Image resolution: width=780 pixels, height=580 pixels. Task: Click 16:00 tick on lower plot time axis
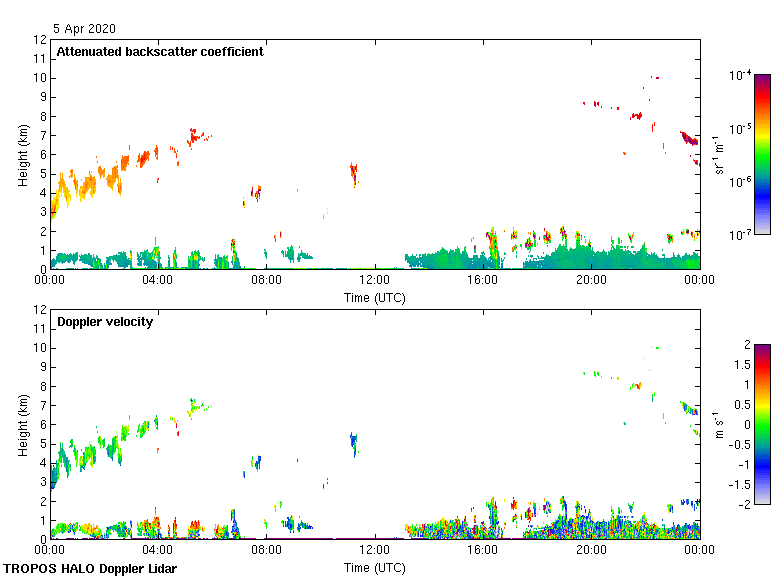(x=483, y=551)
